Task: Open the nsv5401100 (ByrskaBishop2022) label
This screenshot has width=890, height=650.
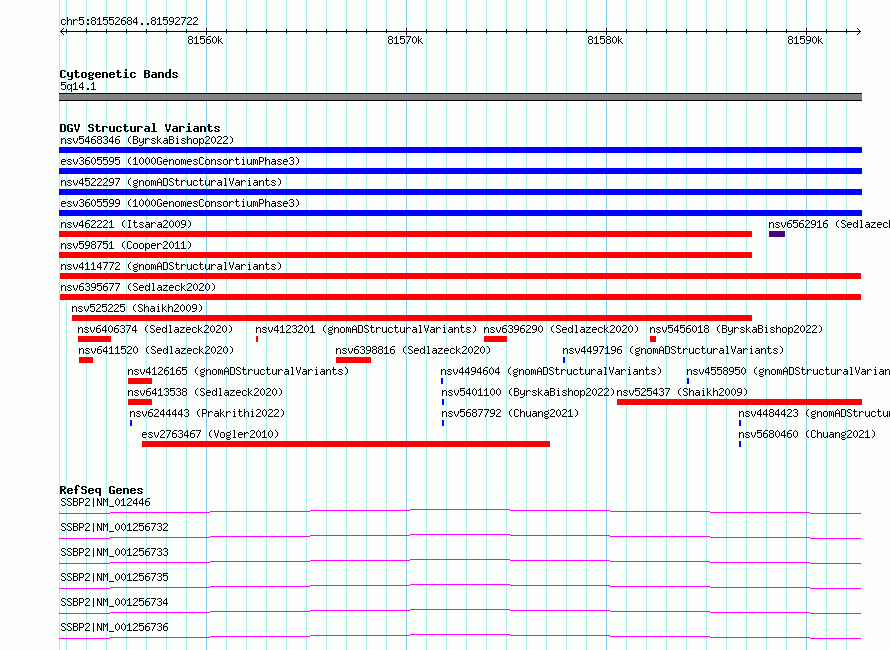Action: click(528, 392)
